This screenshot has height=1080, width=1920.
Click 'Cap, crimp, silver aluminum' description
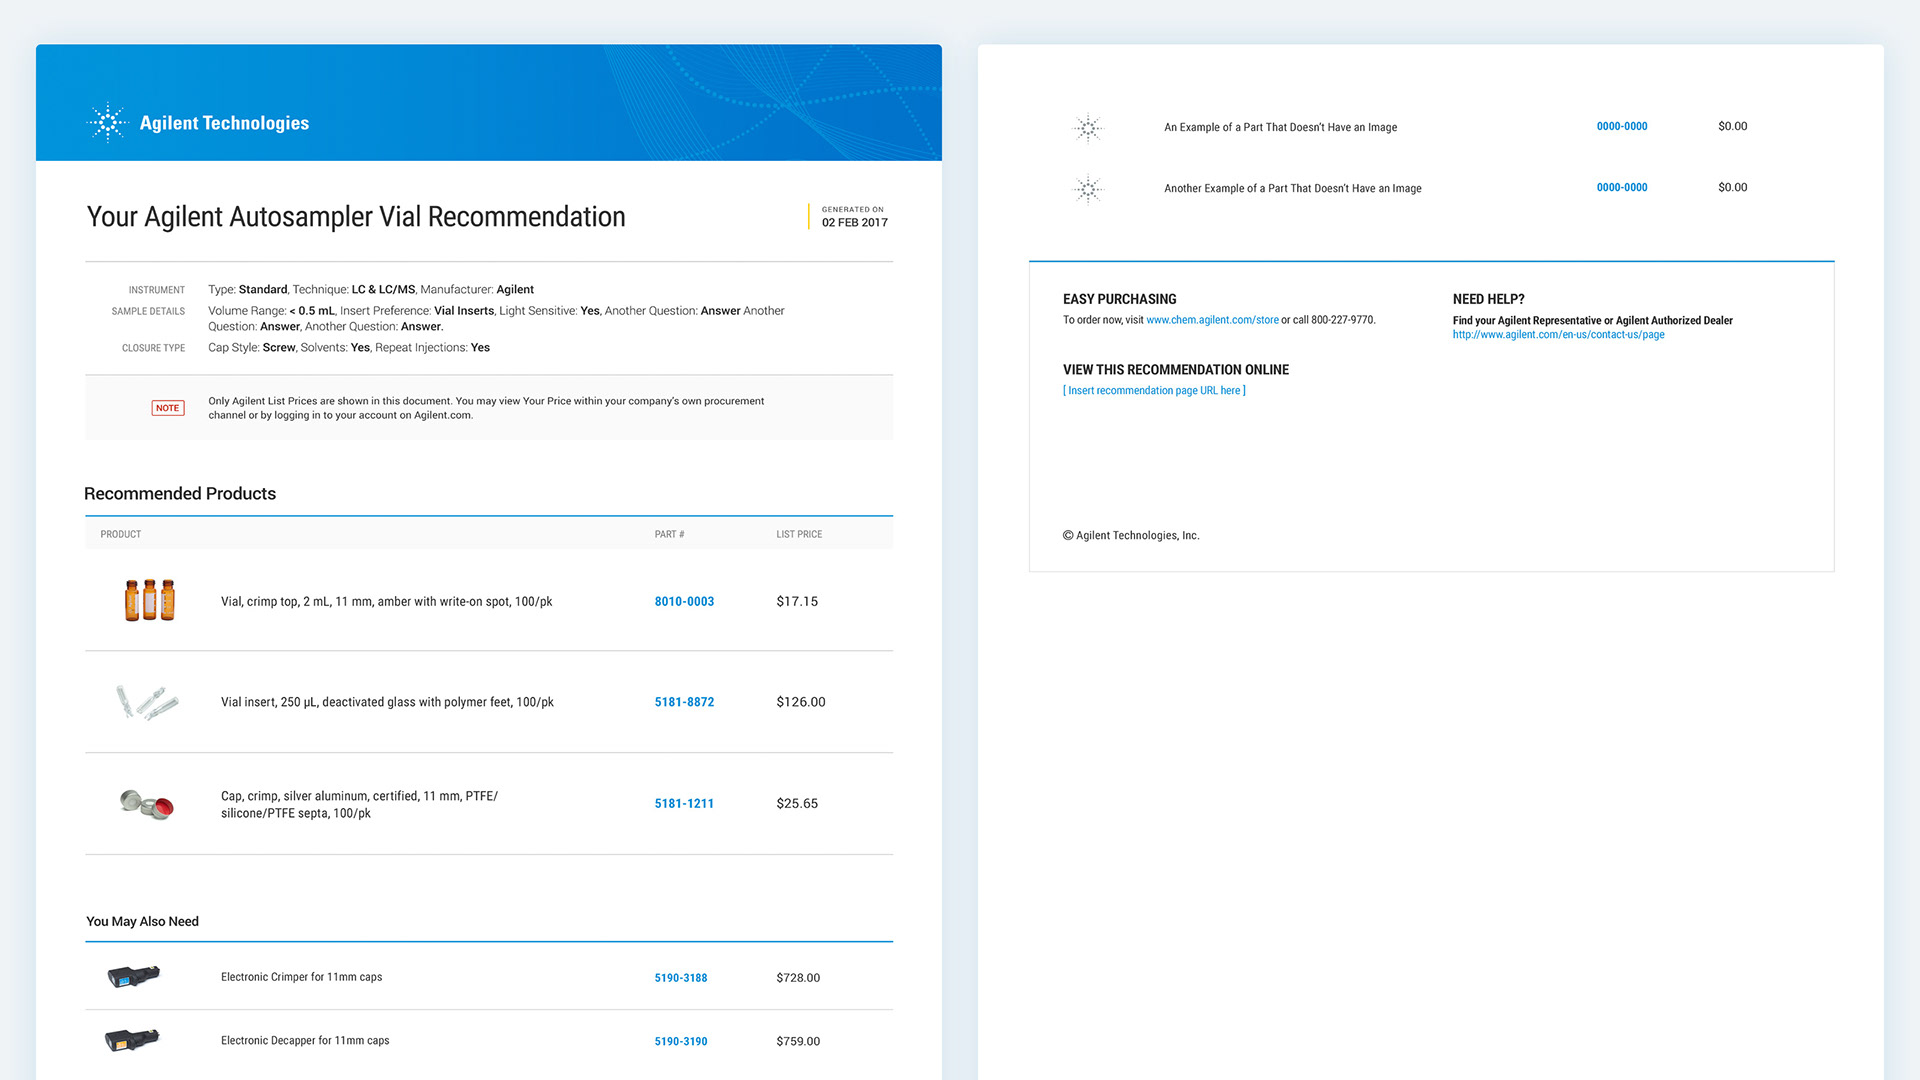[359, 805]
